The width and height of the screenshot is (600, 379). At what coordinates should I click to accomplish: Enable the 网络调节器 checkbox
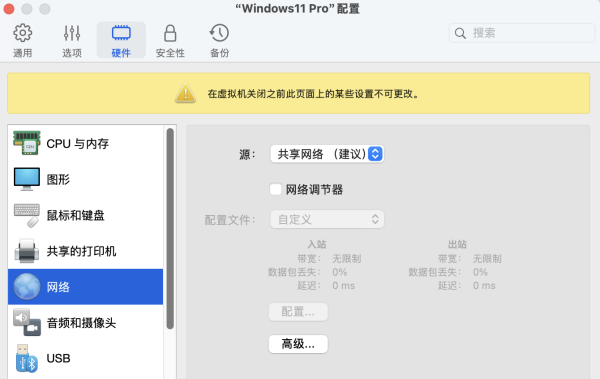[x=276, y=189]
